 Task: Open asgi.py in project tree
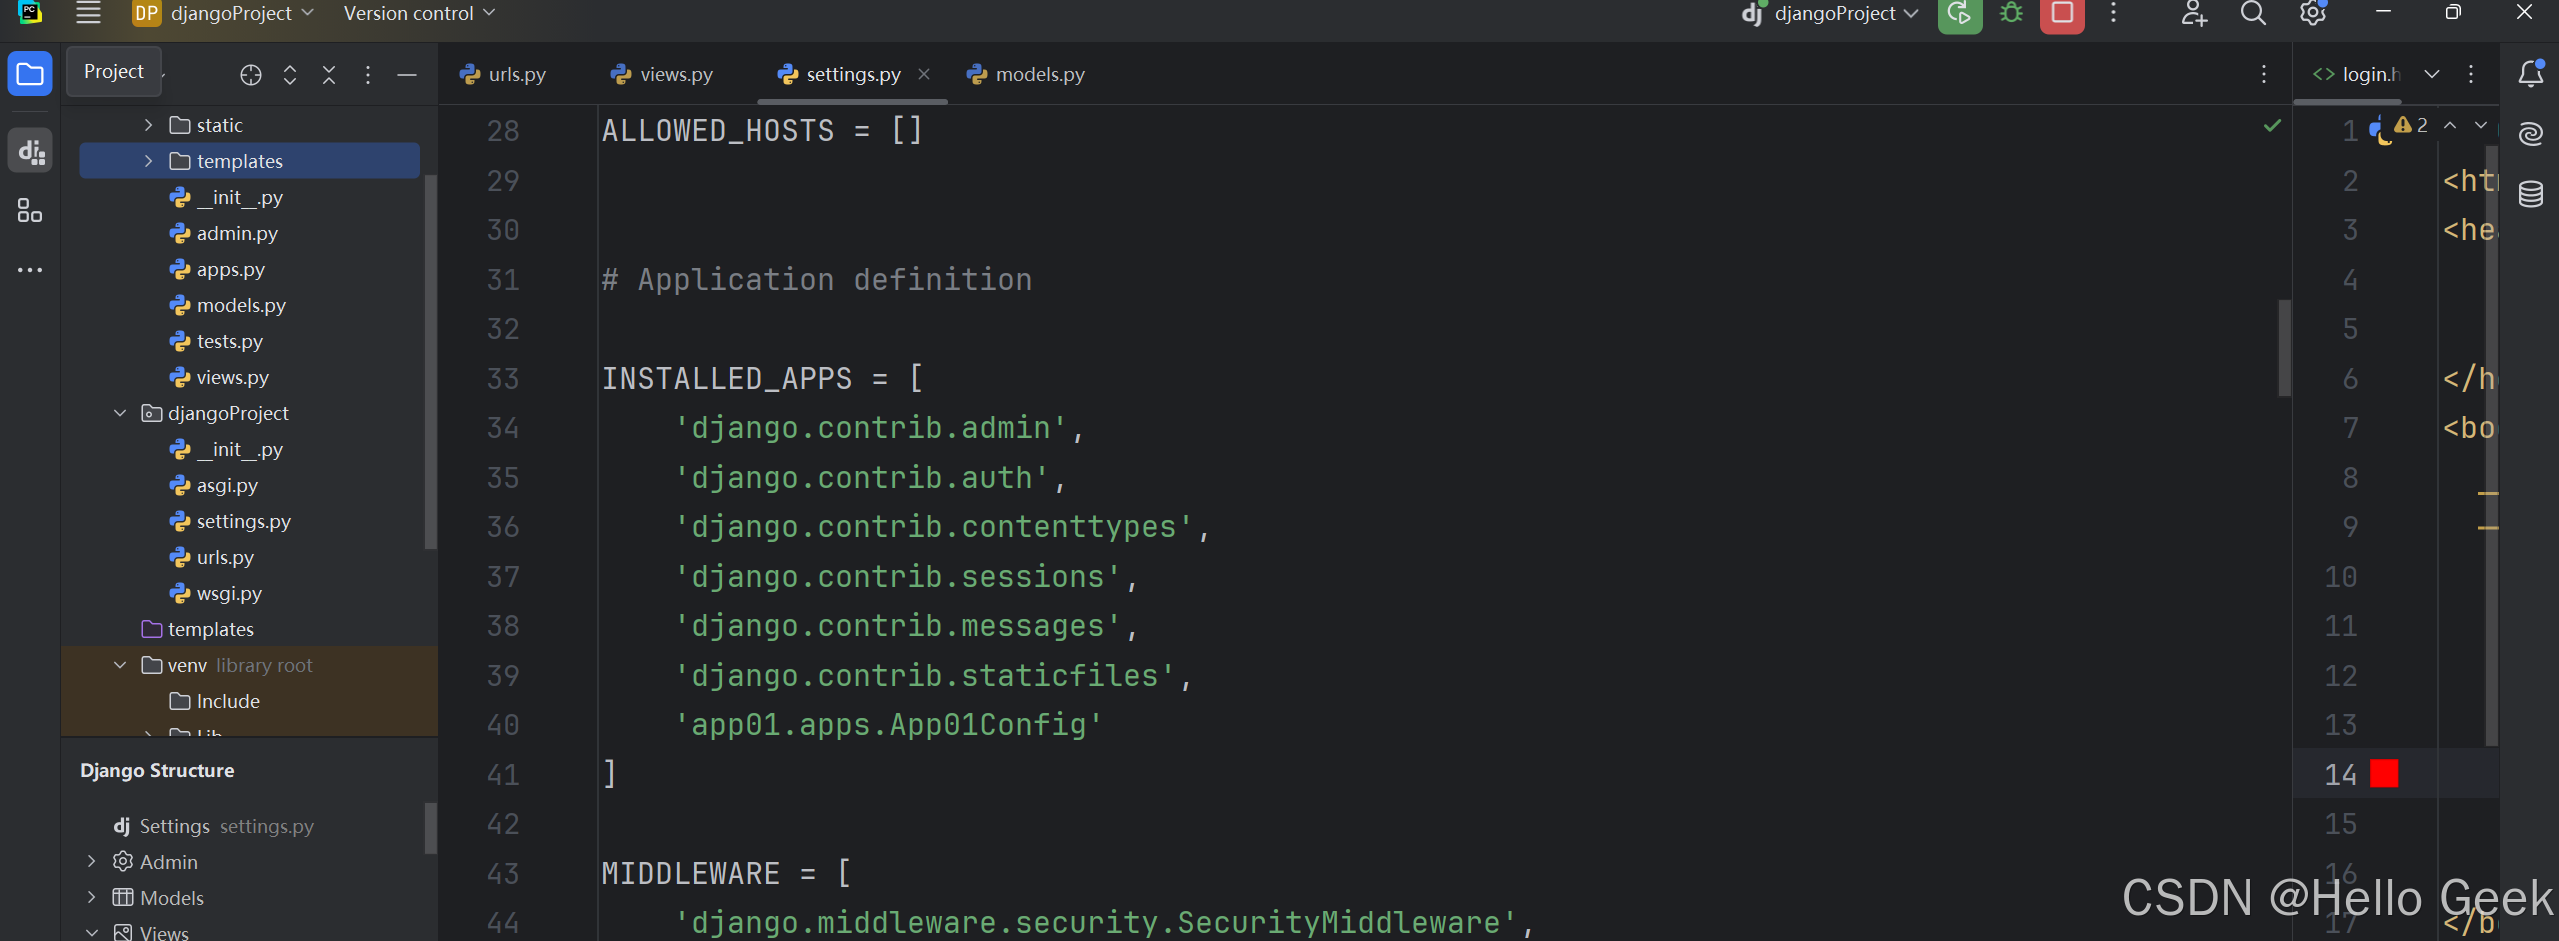point(227,485)
